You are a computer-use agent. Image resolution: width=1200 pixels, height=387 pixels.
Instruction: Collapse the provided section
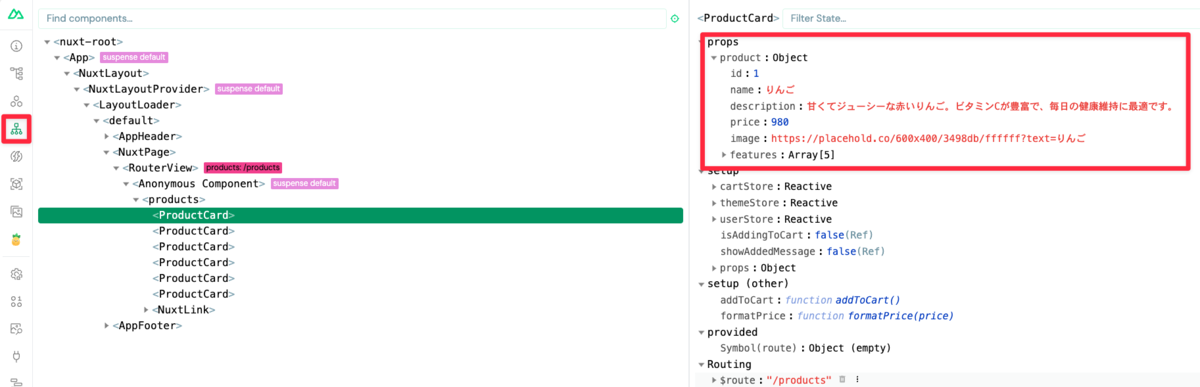701,332
